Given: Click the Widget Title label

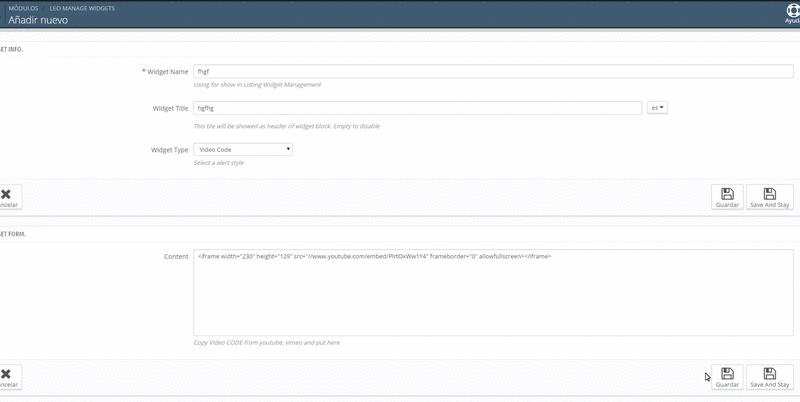Looking at the screenshot, I should [170, 109].
